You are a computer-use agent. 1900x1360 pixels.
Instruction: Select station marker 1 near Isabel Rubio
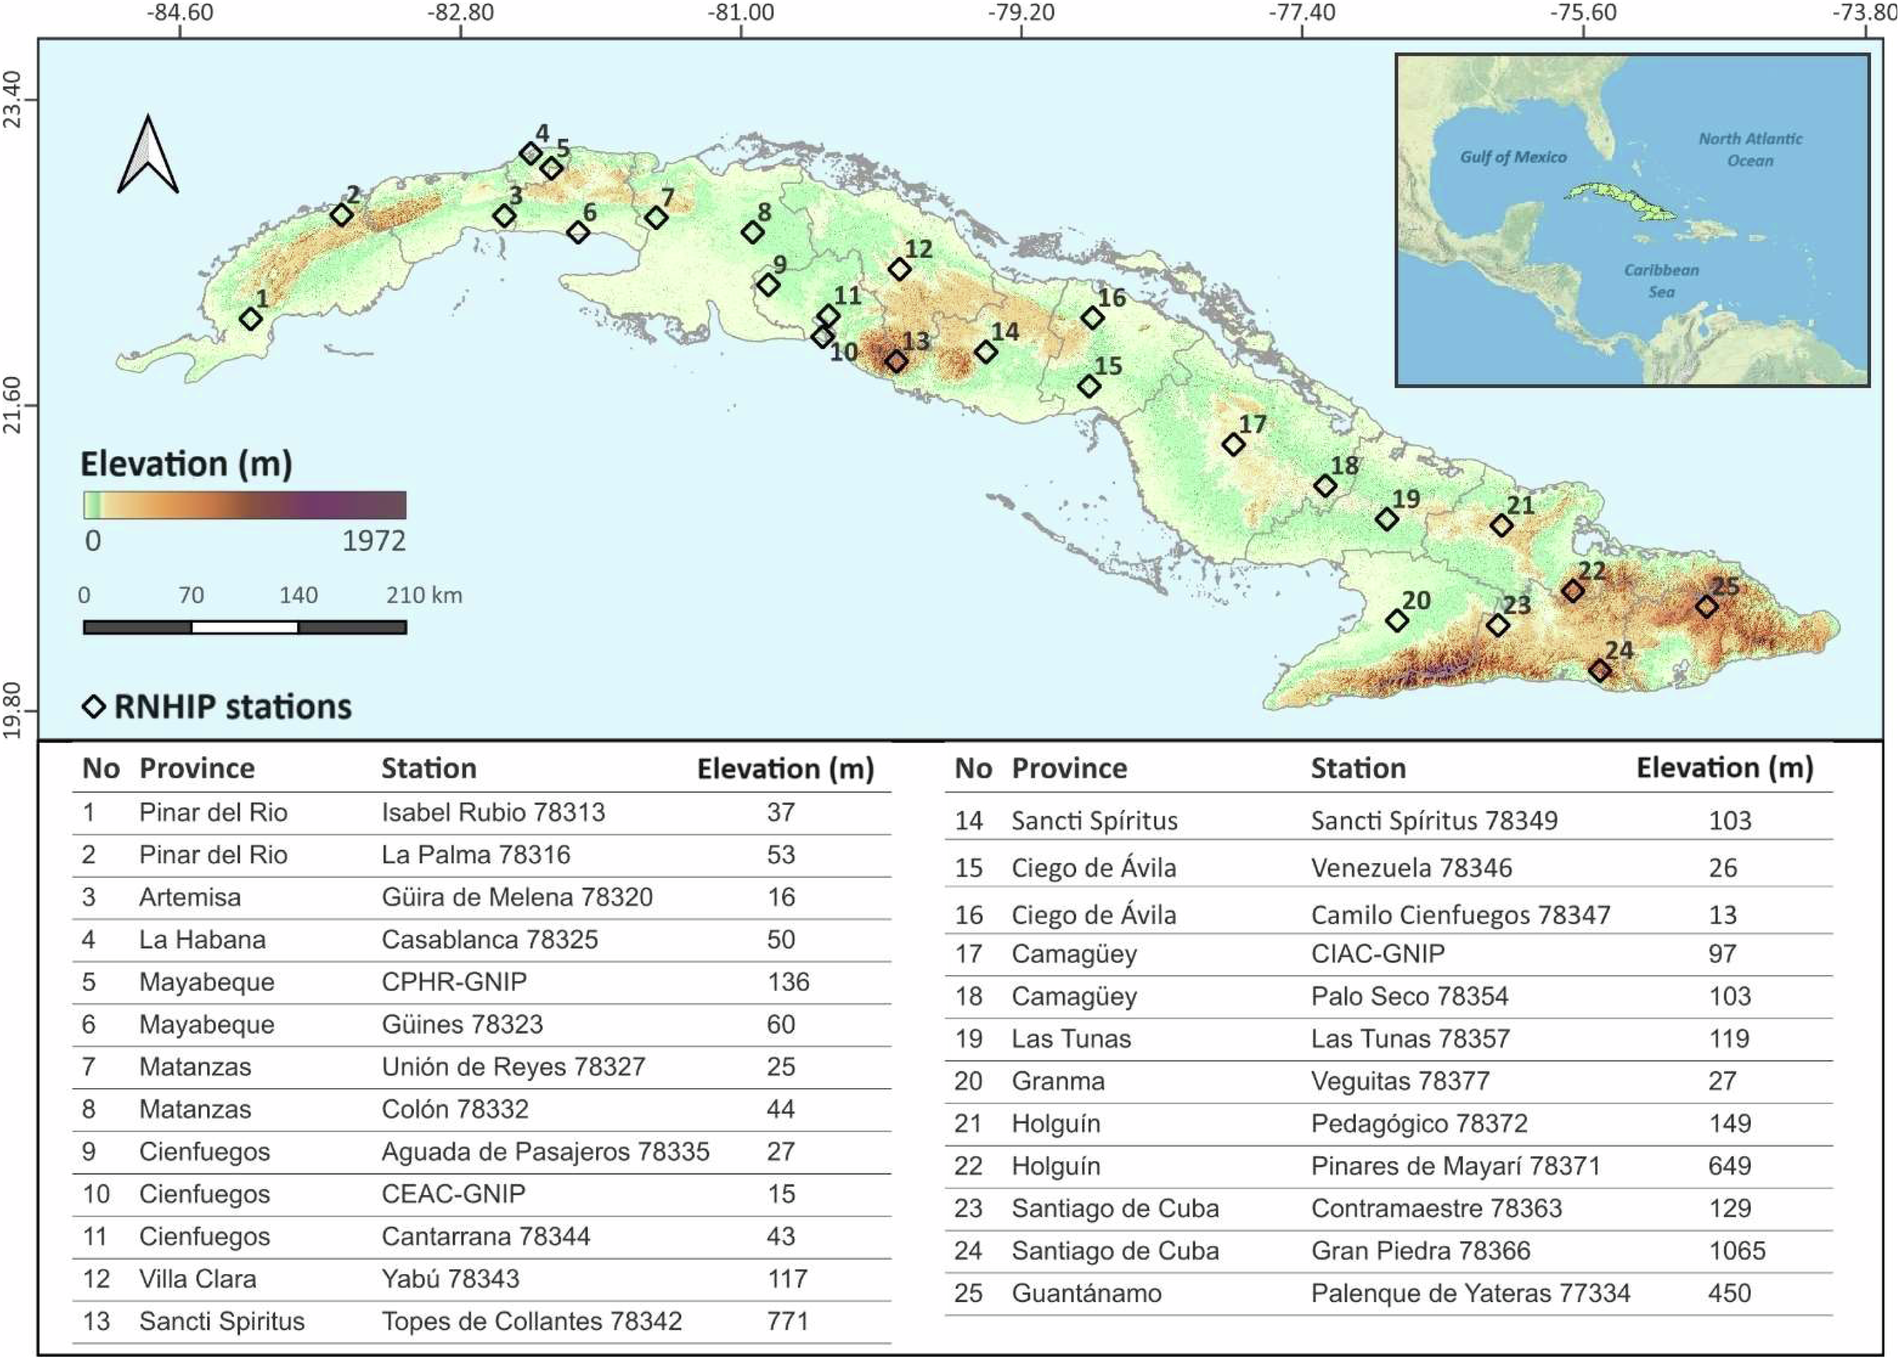252,318
